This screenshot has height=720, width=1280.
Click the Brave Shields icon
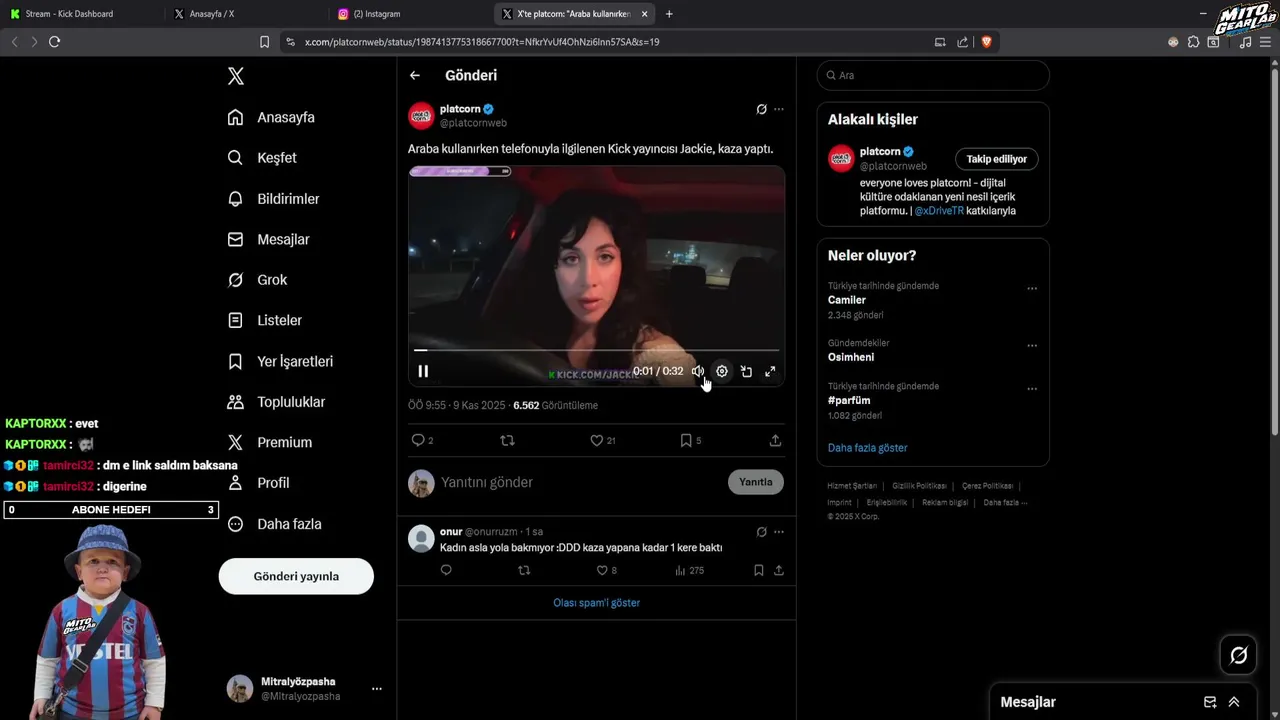pyautogui.click(x=986, y=42)
